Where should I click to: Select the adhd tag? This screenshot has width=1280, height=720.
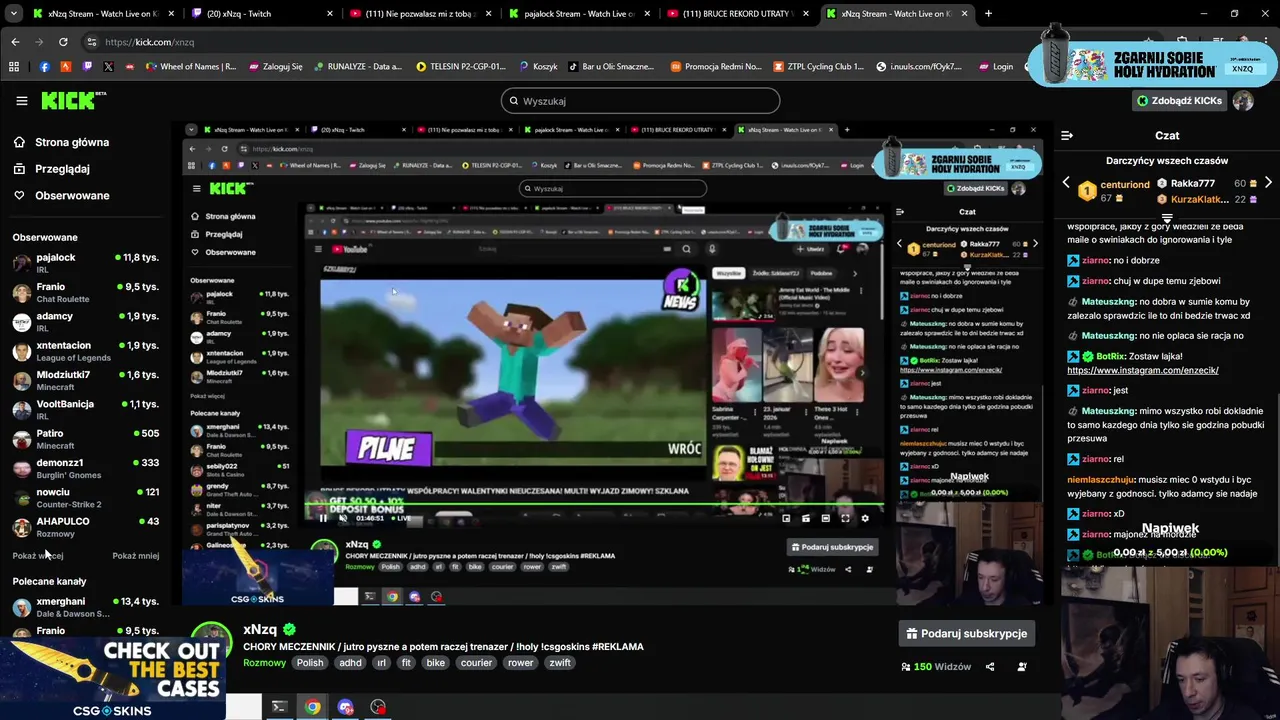pos(350,663)
